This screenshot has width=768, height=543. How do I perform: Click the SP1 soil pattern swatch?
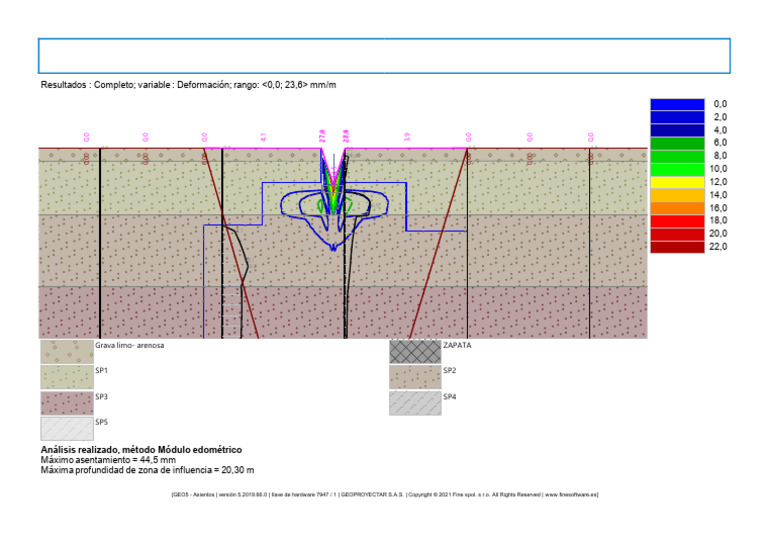(x=67, y=377)
